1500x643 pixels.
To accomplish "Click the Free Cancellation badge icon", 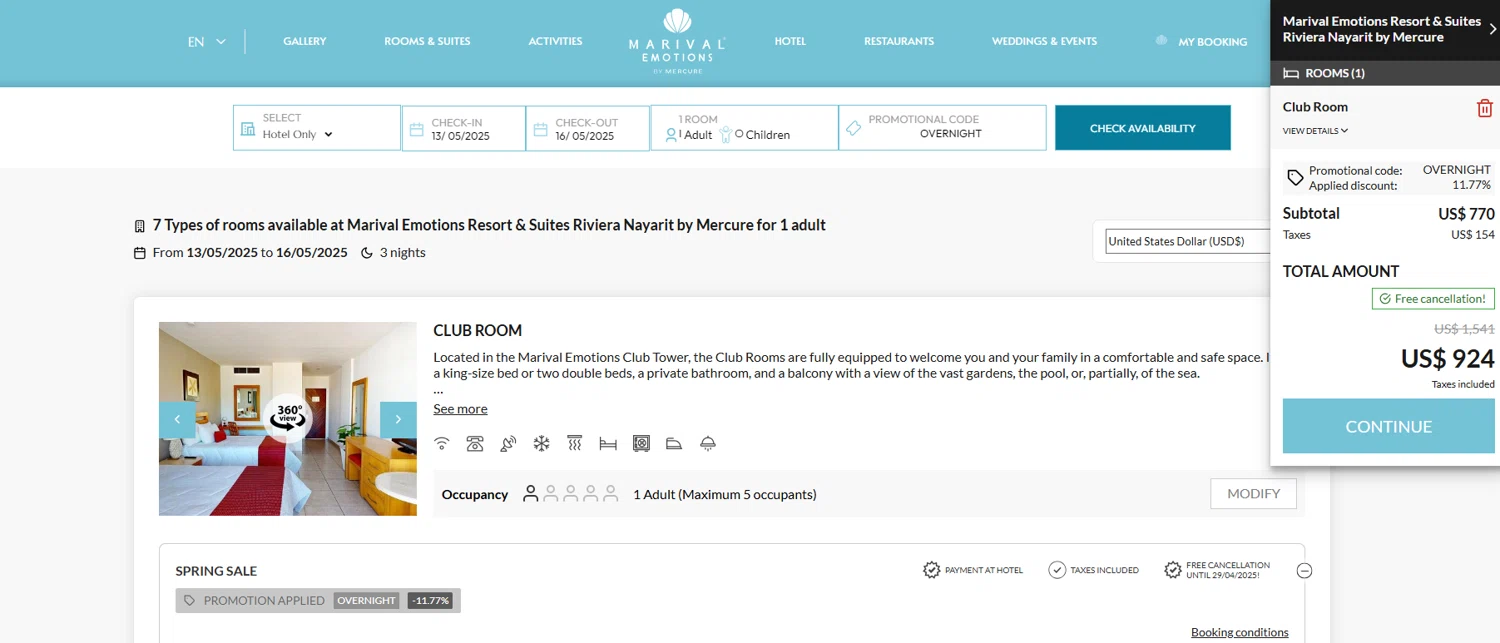I will pyautogui.click(x=1173, y=570).
